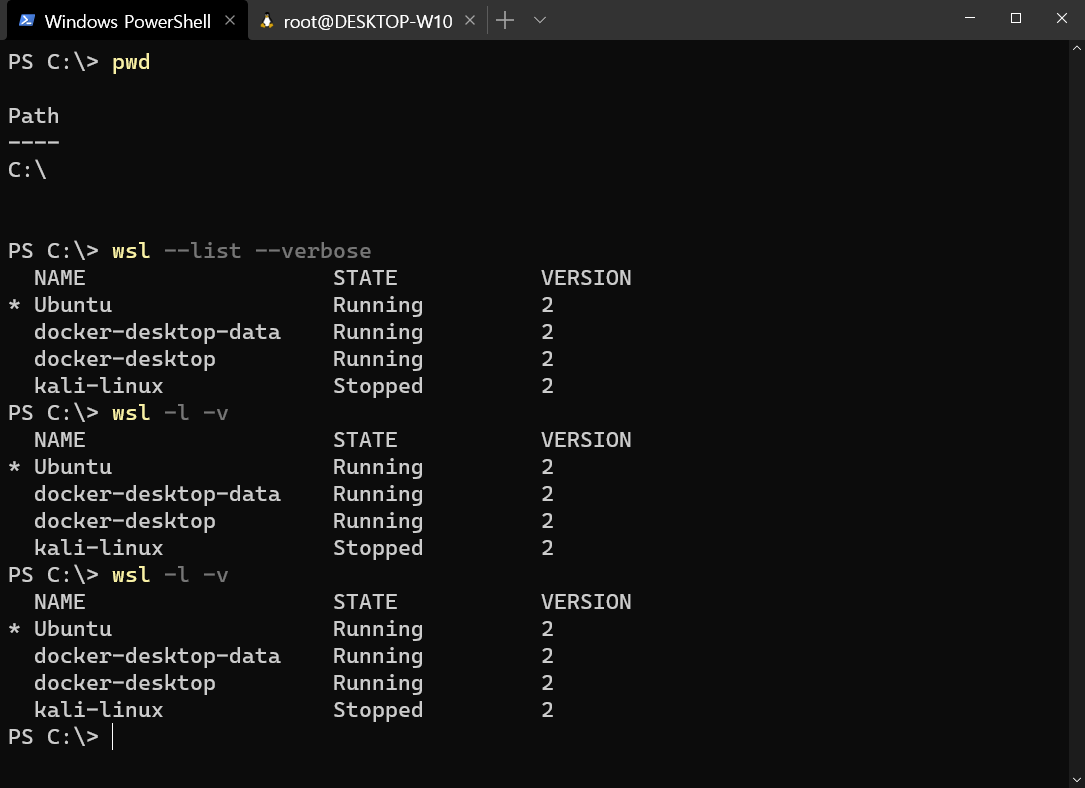The width and height of the screenshot is (1085, 788).
Task: Switch to the root@DESKTOP-W10 tab
Action: [367, 21]
